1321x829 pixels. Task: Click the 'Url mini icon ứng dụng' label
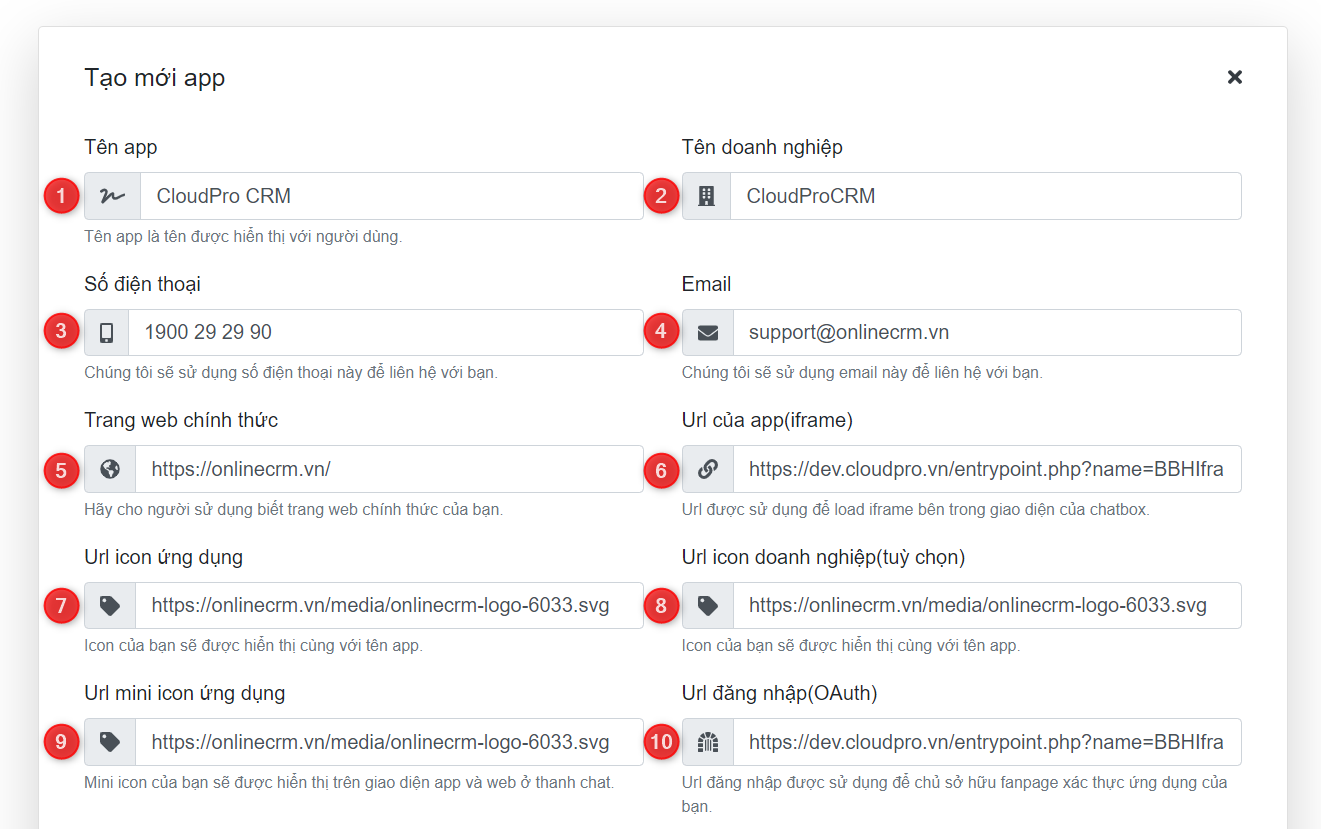click(x=185, y=693)
